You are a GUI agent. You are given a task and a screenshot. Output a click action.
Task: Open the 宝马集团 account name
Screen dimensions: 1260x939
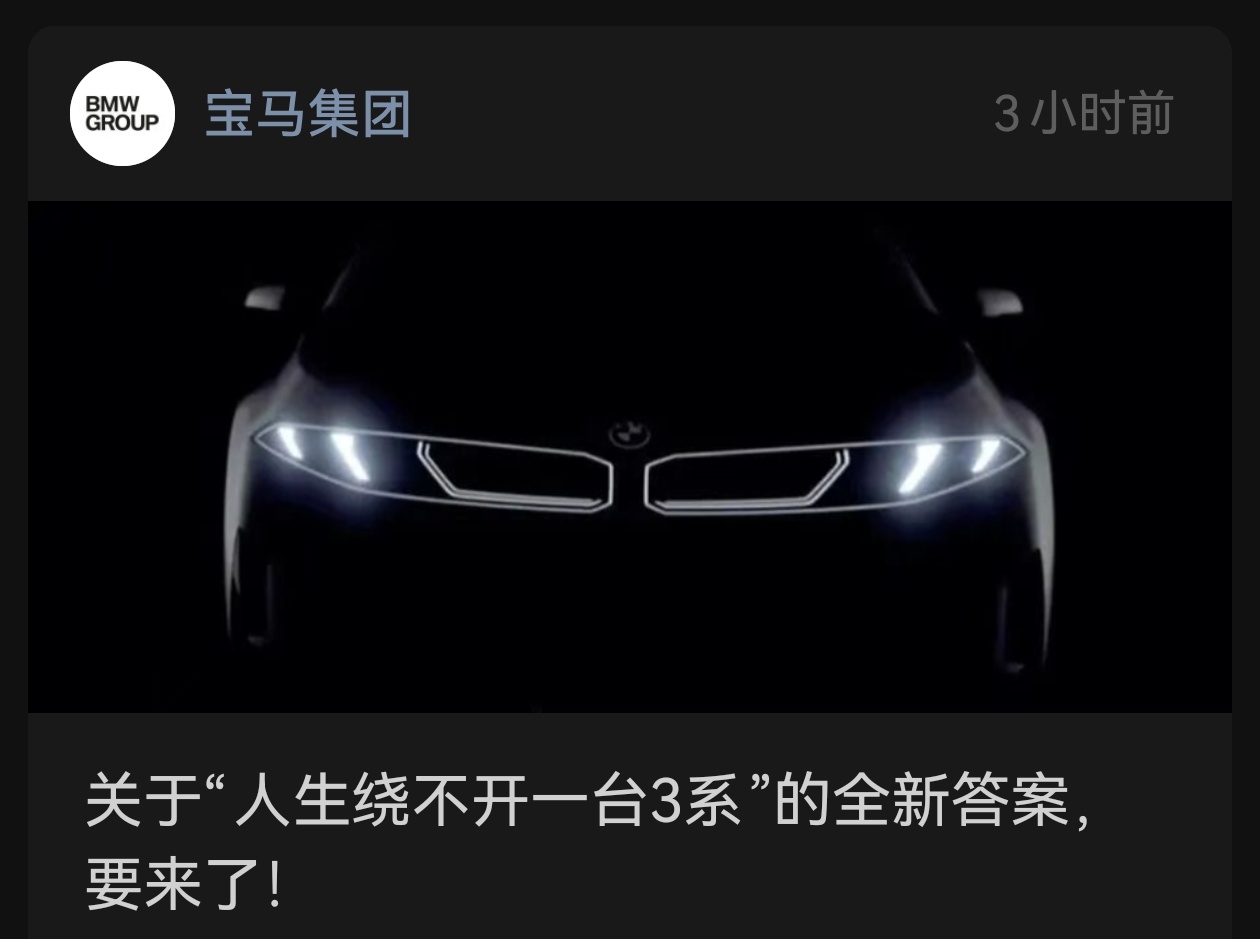[308, 114]
